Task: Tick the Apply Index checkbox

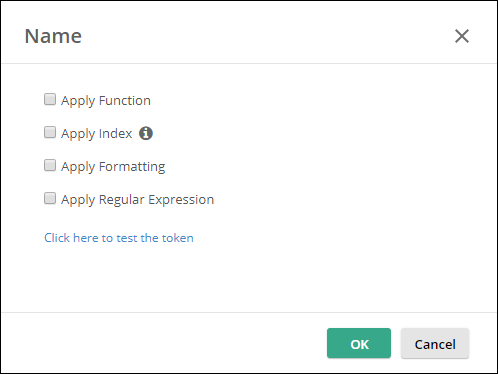Action: click(50, 132)
